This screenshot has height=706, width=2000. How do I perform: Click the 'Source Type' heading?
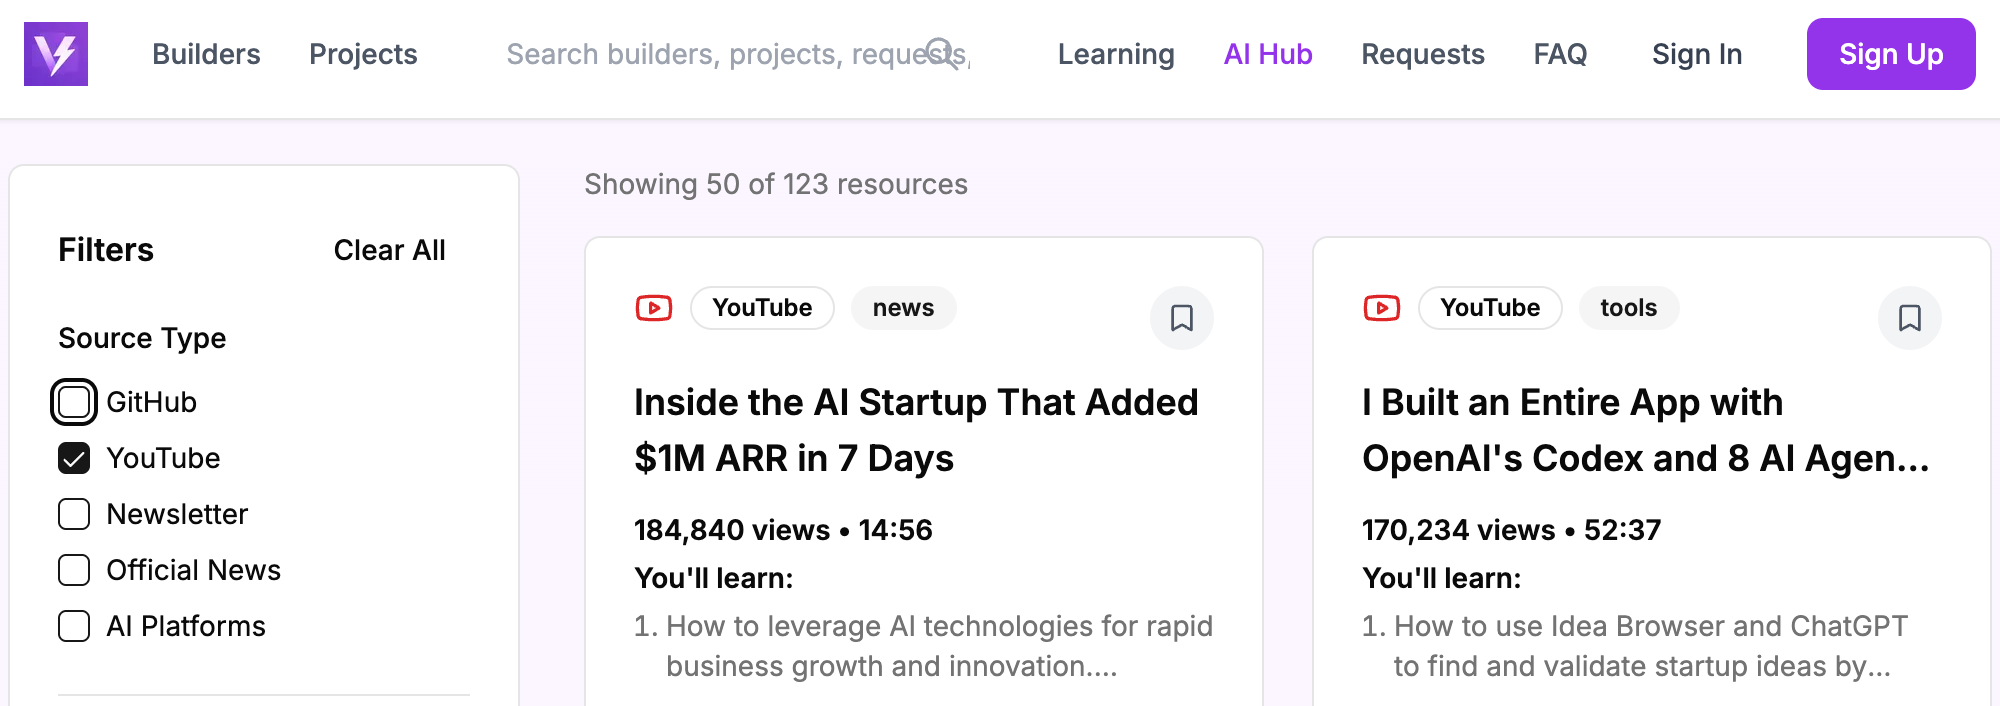142,338
